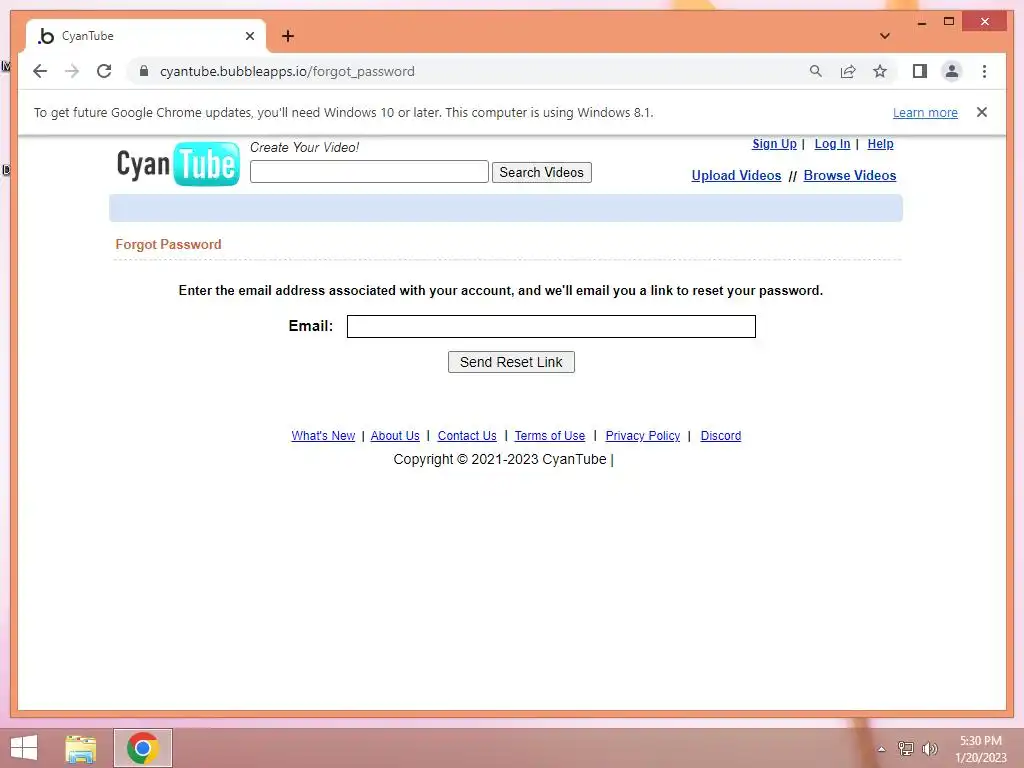The width and height of the screenshot is (1024, 768).
Task: Click the Forgot Password heading
Action: point(168,244)
